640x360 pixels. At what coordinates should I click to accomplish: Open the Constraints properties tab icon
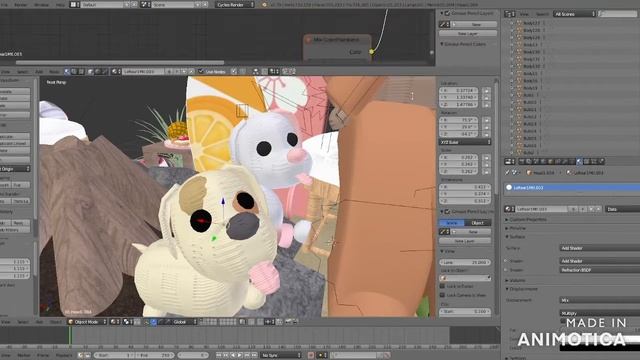click(x=558, y=161)
